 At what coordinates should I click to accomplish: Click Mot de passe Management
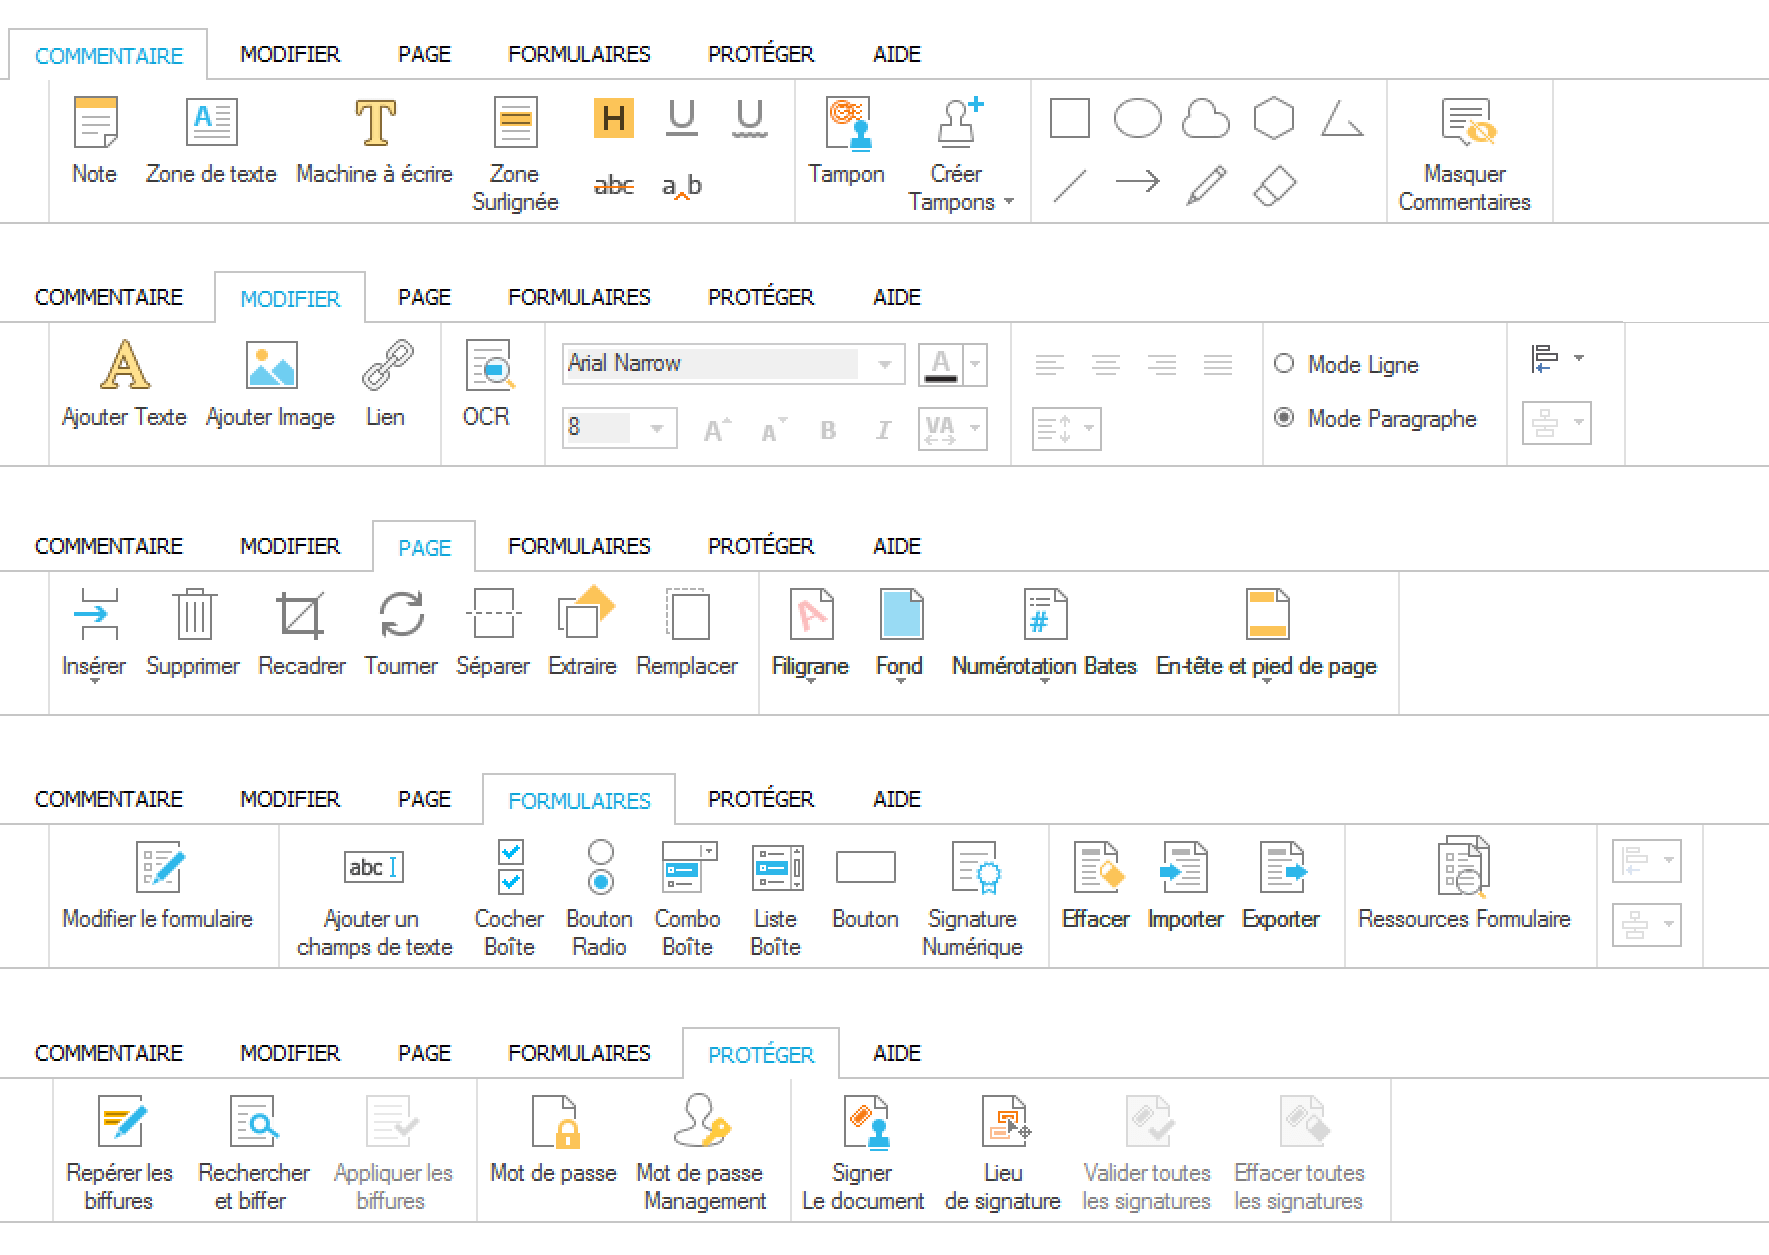point(703,1153)
